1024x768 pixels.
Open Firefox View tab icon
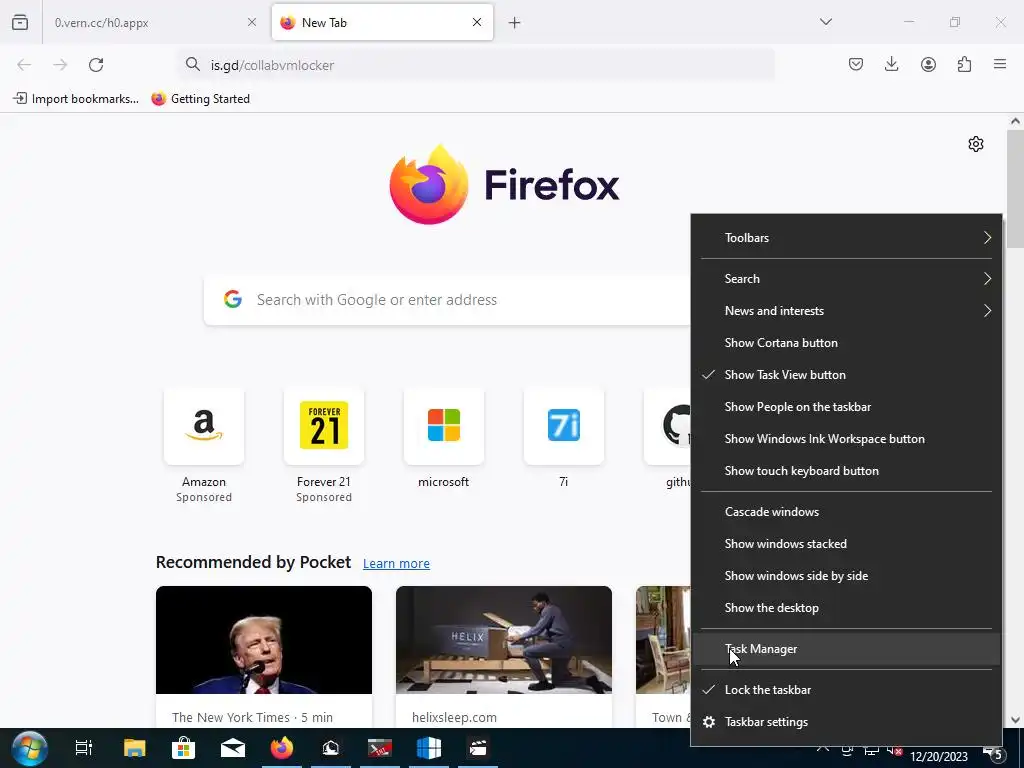pos(20,22)
